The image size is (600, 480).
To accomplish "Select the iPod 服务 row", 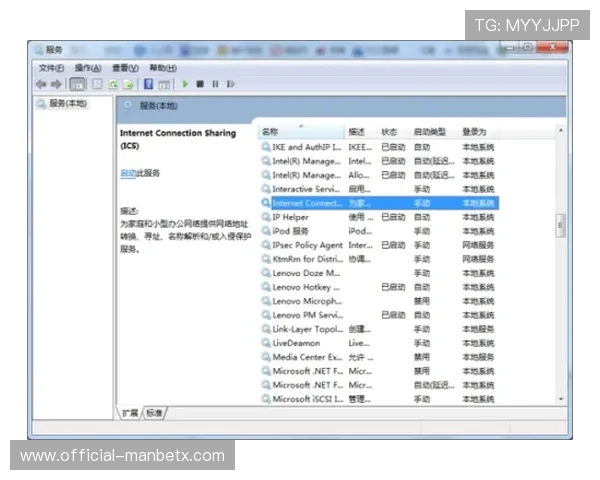I will coord(380,231).
